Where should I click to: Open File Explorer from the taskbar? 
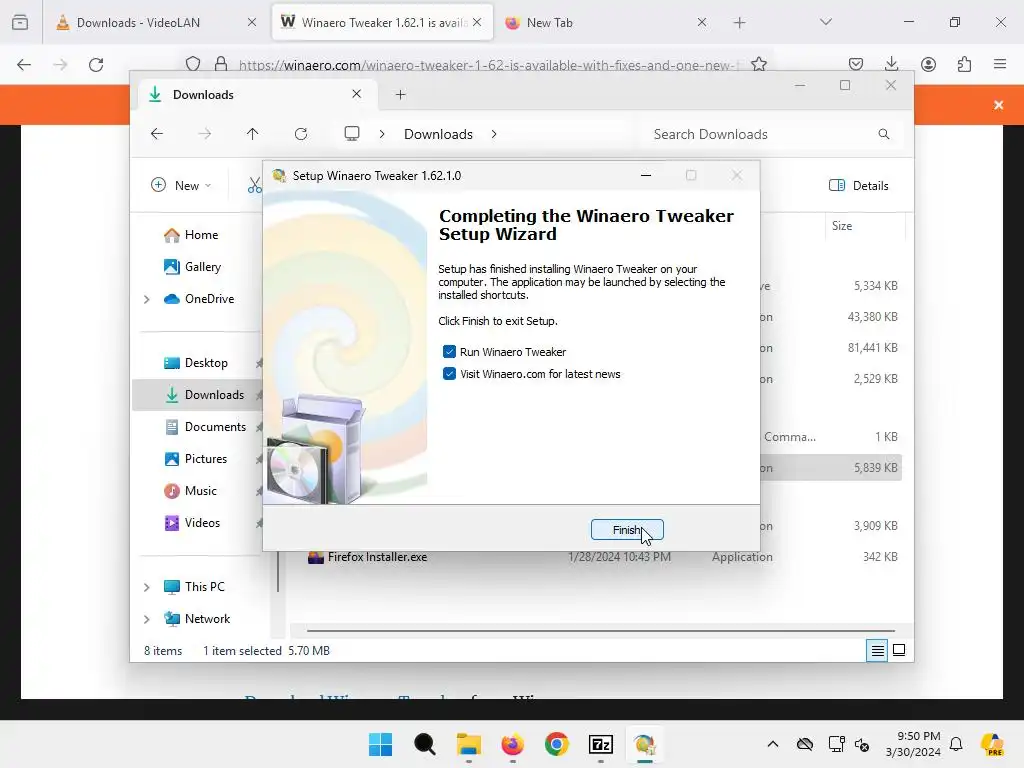coord(468,744)
